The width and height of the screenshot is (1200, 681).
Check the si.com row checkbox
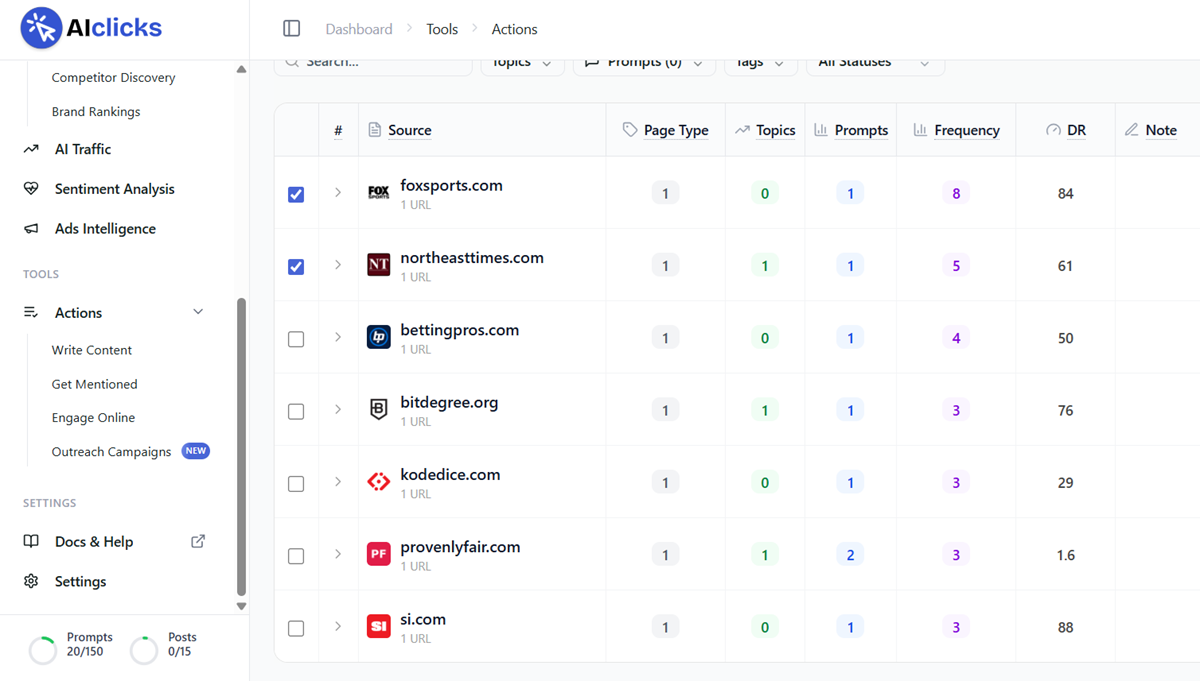coord(296,628)
